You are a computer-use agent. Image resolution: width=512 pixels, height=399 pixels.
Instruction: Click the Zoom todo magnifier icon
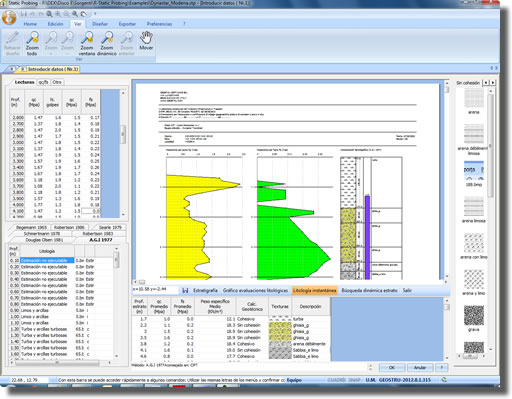point(32,38)
